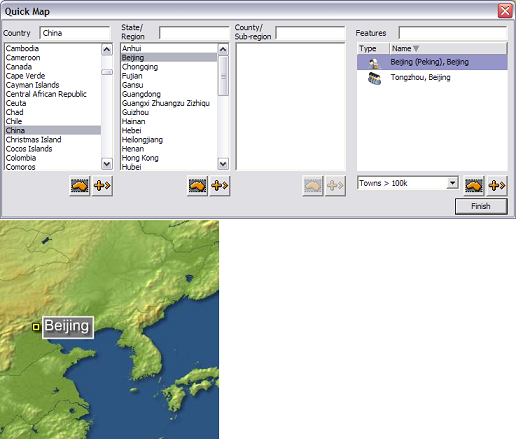This screenshot has height=439, width=516.
Task: Click the map icon beside Towns > 100k dropdown
Action: tap(474, 186)
